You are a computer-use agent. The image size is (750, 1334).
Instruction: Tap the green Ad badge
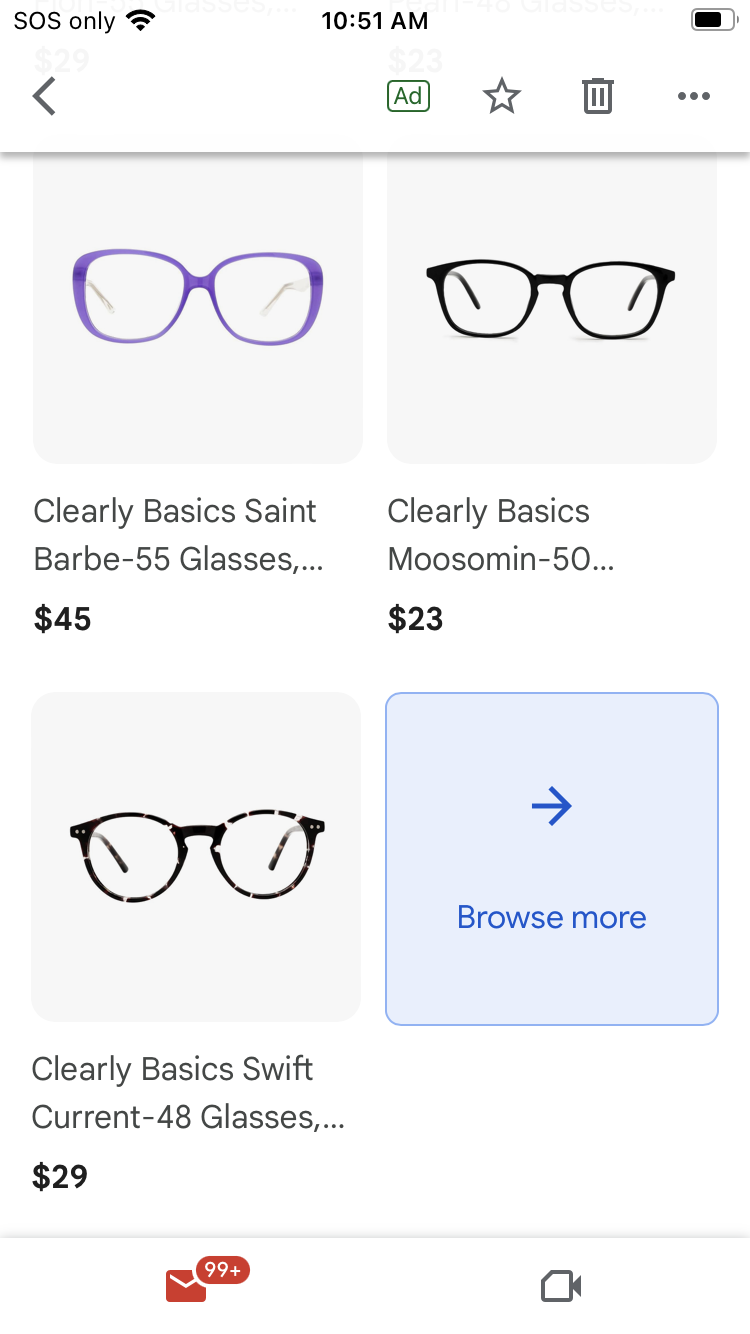408,96
